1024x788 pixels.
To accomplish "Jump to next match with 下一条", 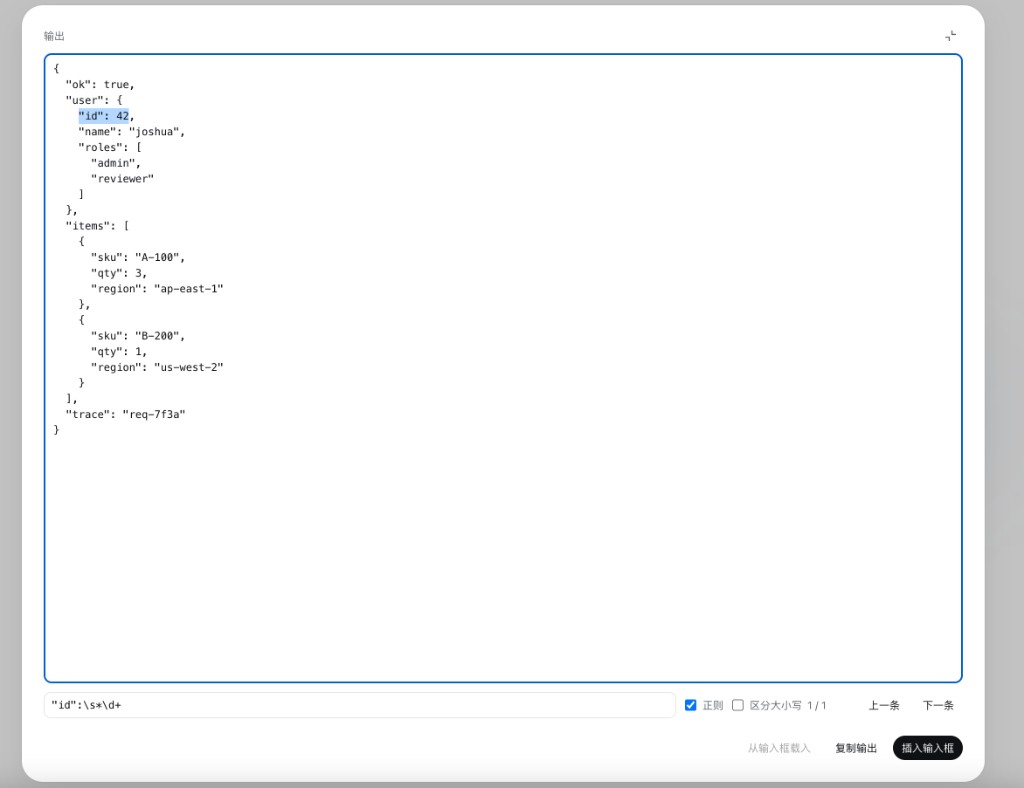I will coord(938,705).
